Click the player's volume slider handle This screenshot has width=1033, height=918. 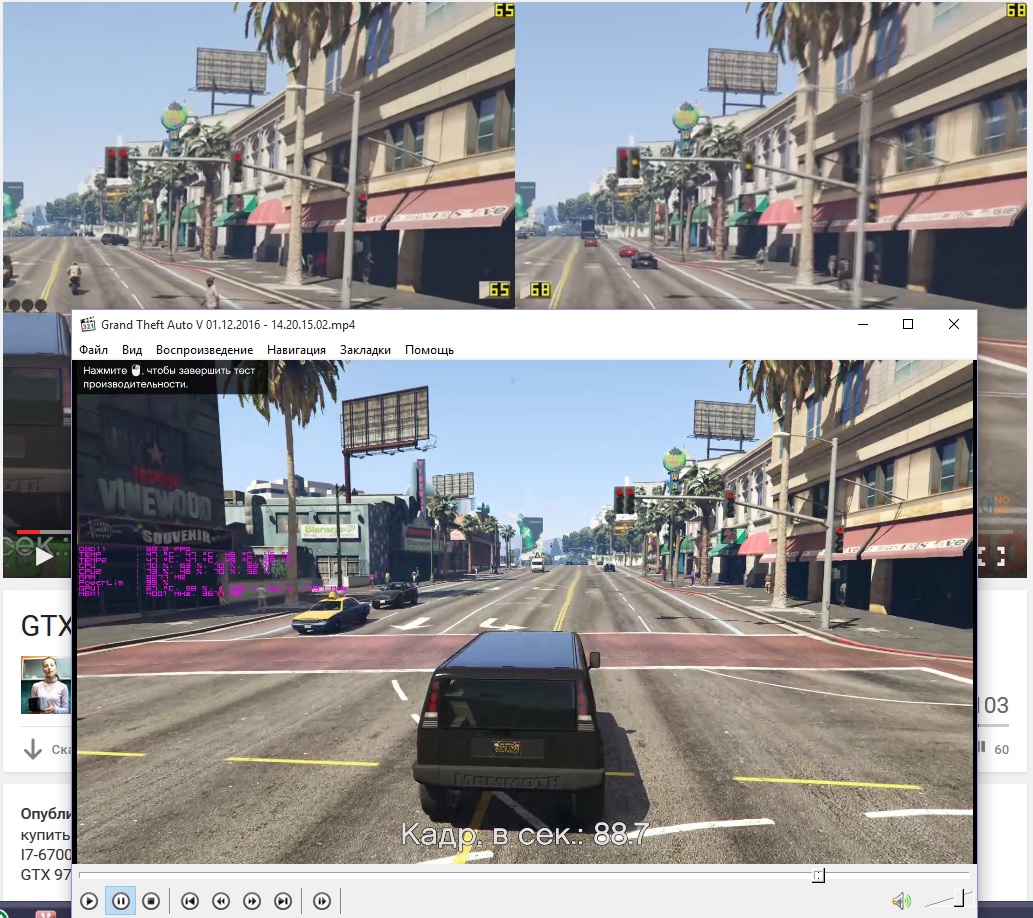959,898
